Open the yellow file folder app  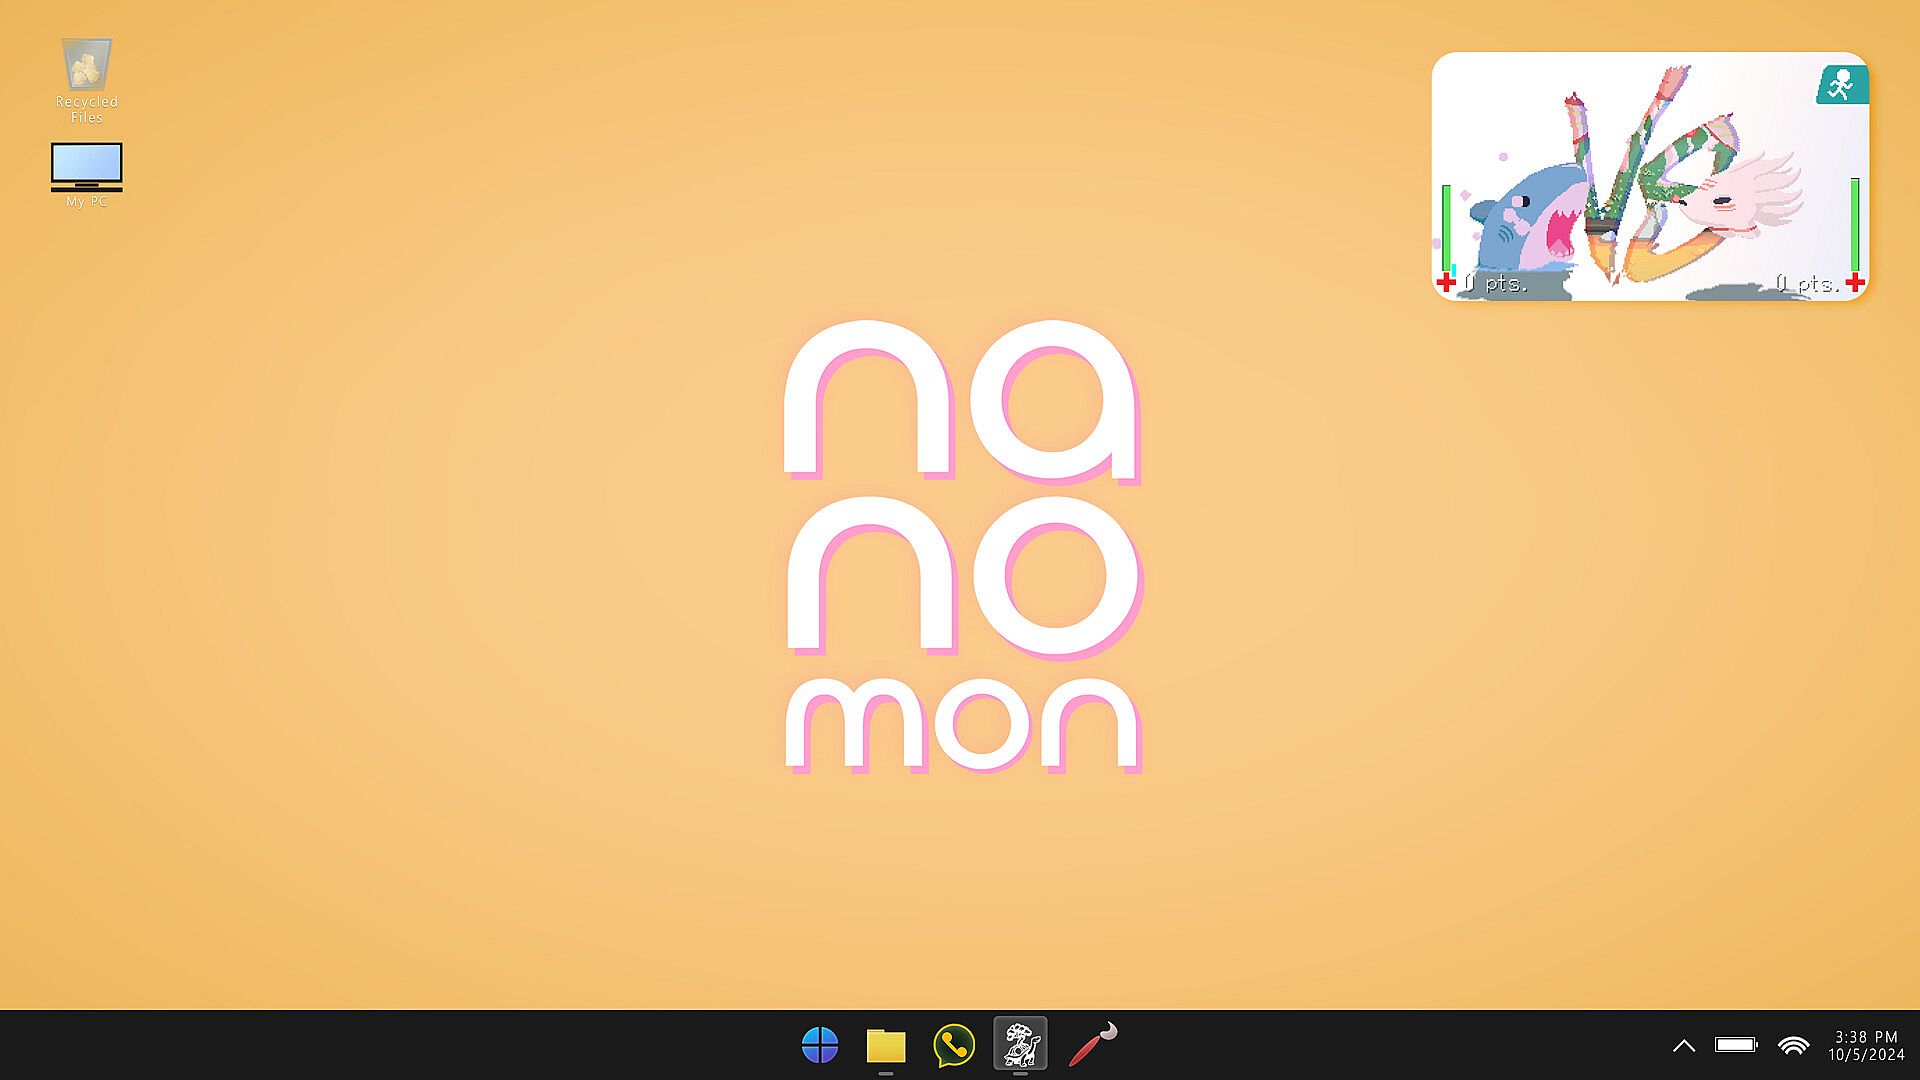pos(886,1045)
